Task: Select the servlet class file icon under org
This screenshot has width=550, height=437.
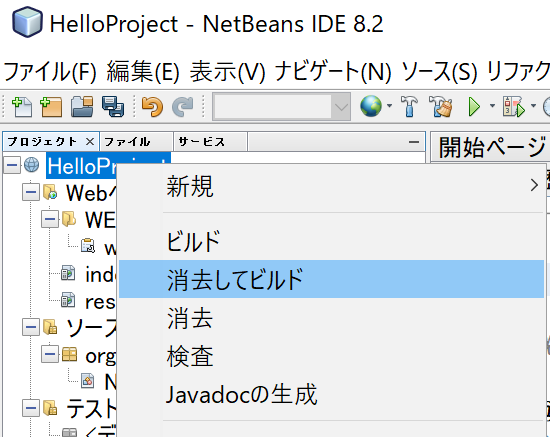Action: [88, 381]
